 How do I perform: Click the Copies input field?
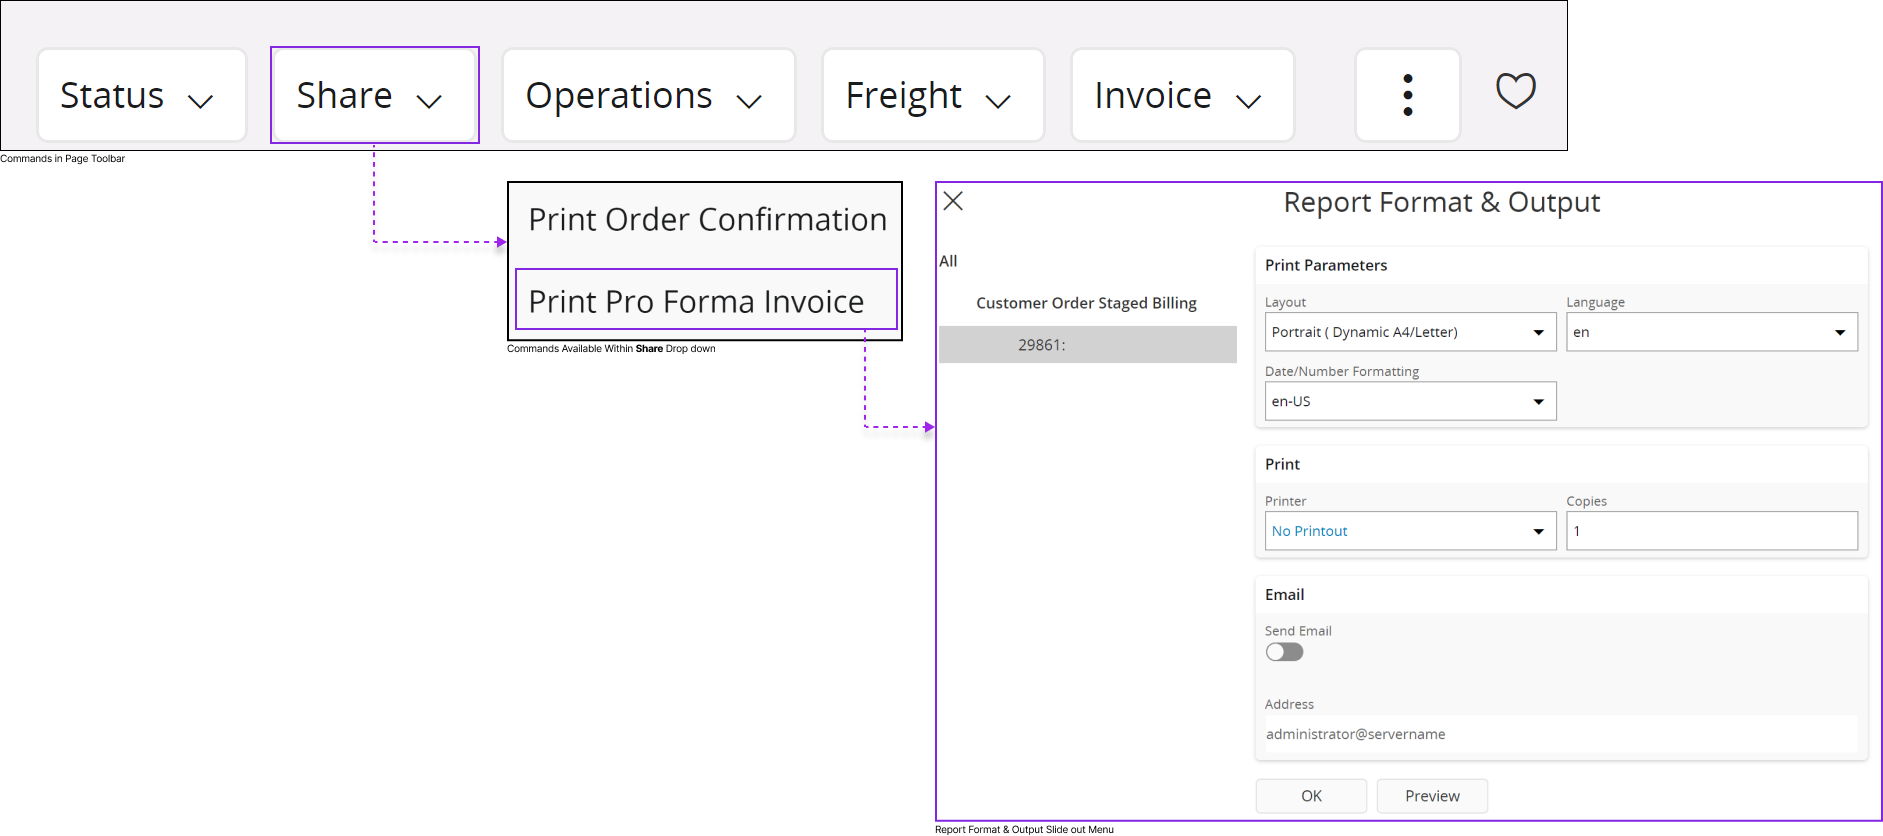coord(1711,531)
